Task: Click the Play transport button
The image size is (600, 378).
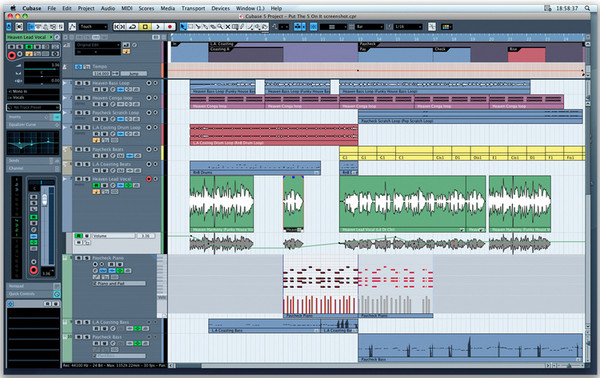Action: pyautogui.click(x=158, y=27)
